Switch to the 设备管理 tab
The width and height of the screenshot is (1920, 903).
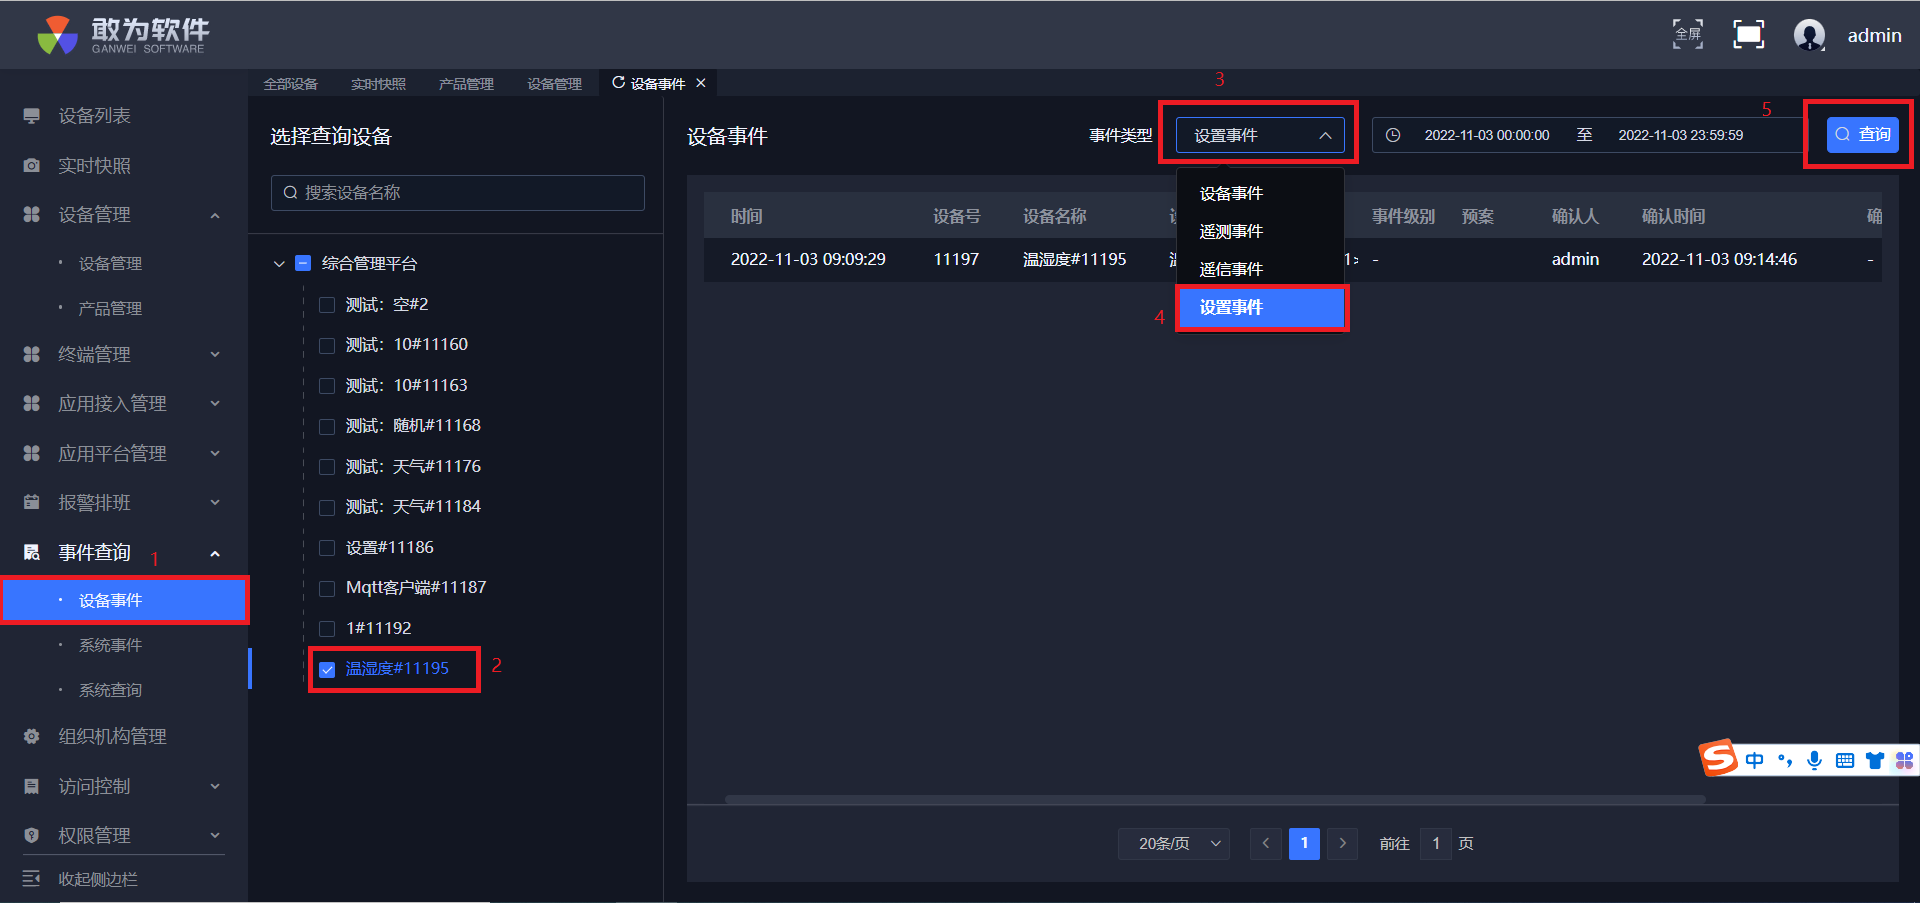click(x=555, y=84)
